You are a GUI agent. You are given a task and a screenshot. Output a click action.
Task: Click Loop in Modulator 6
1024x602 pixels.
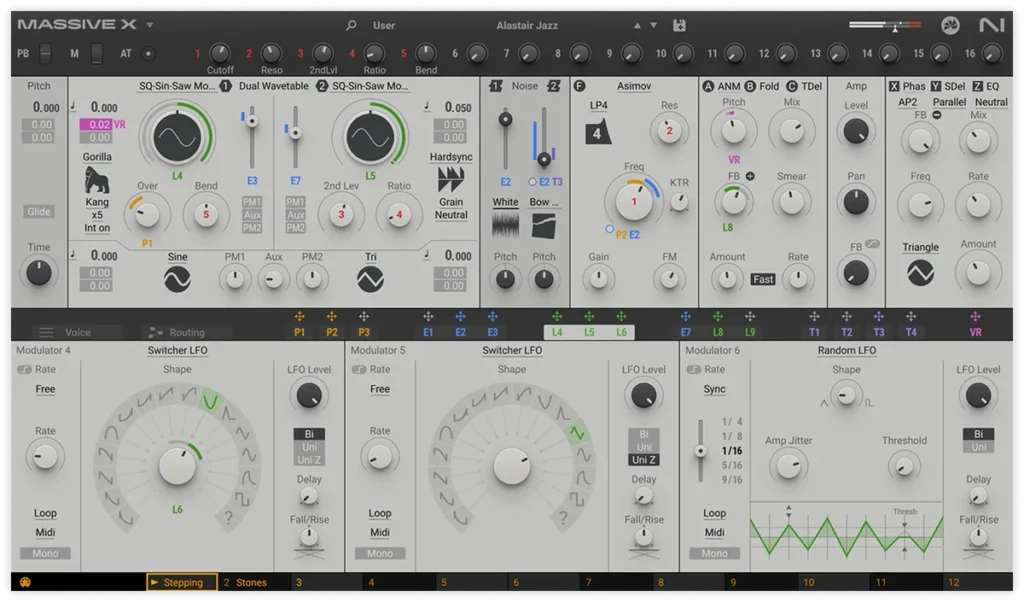714,513
